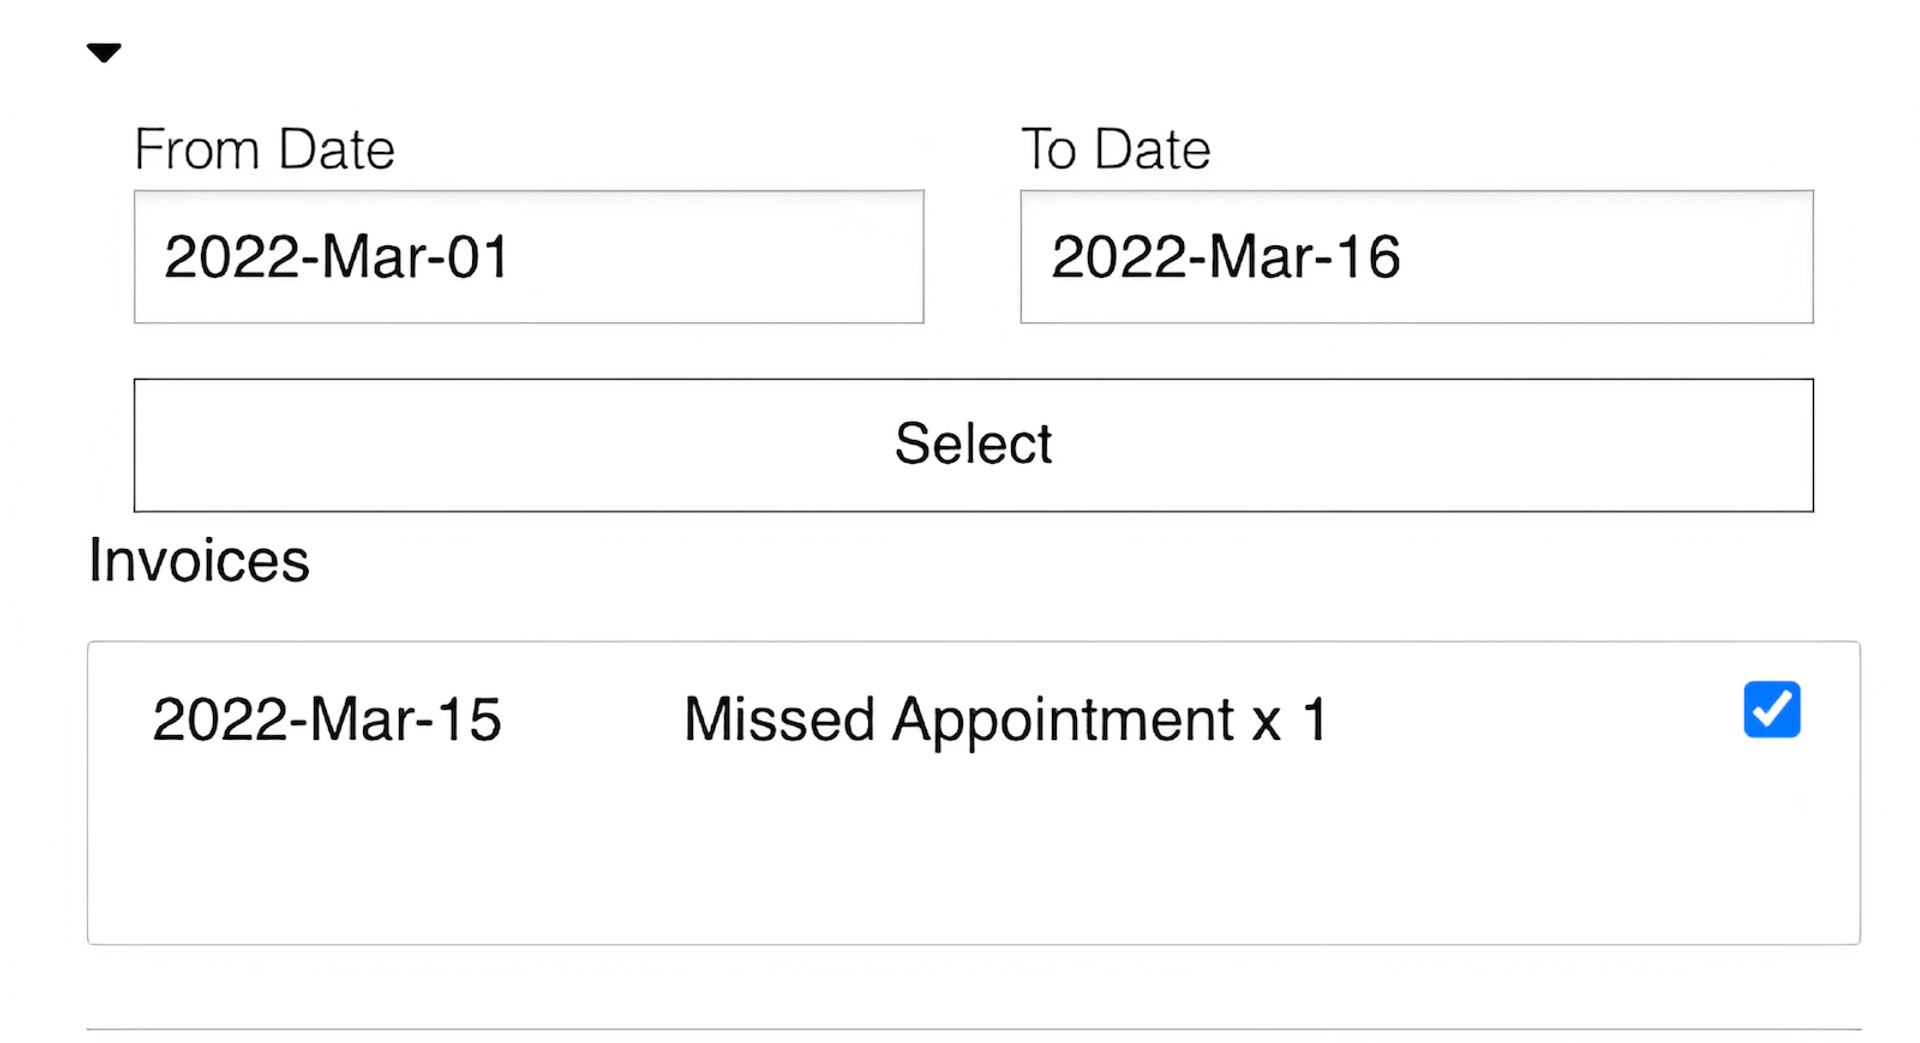The width and height of the screenshot is (1920, 1043).
Task: Uncheck the Missed Appointment invoice checkbox
Action: tap(1771, 709)
